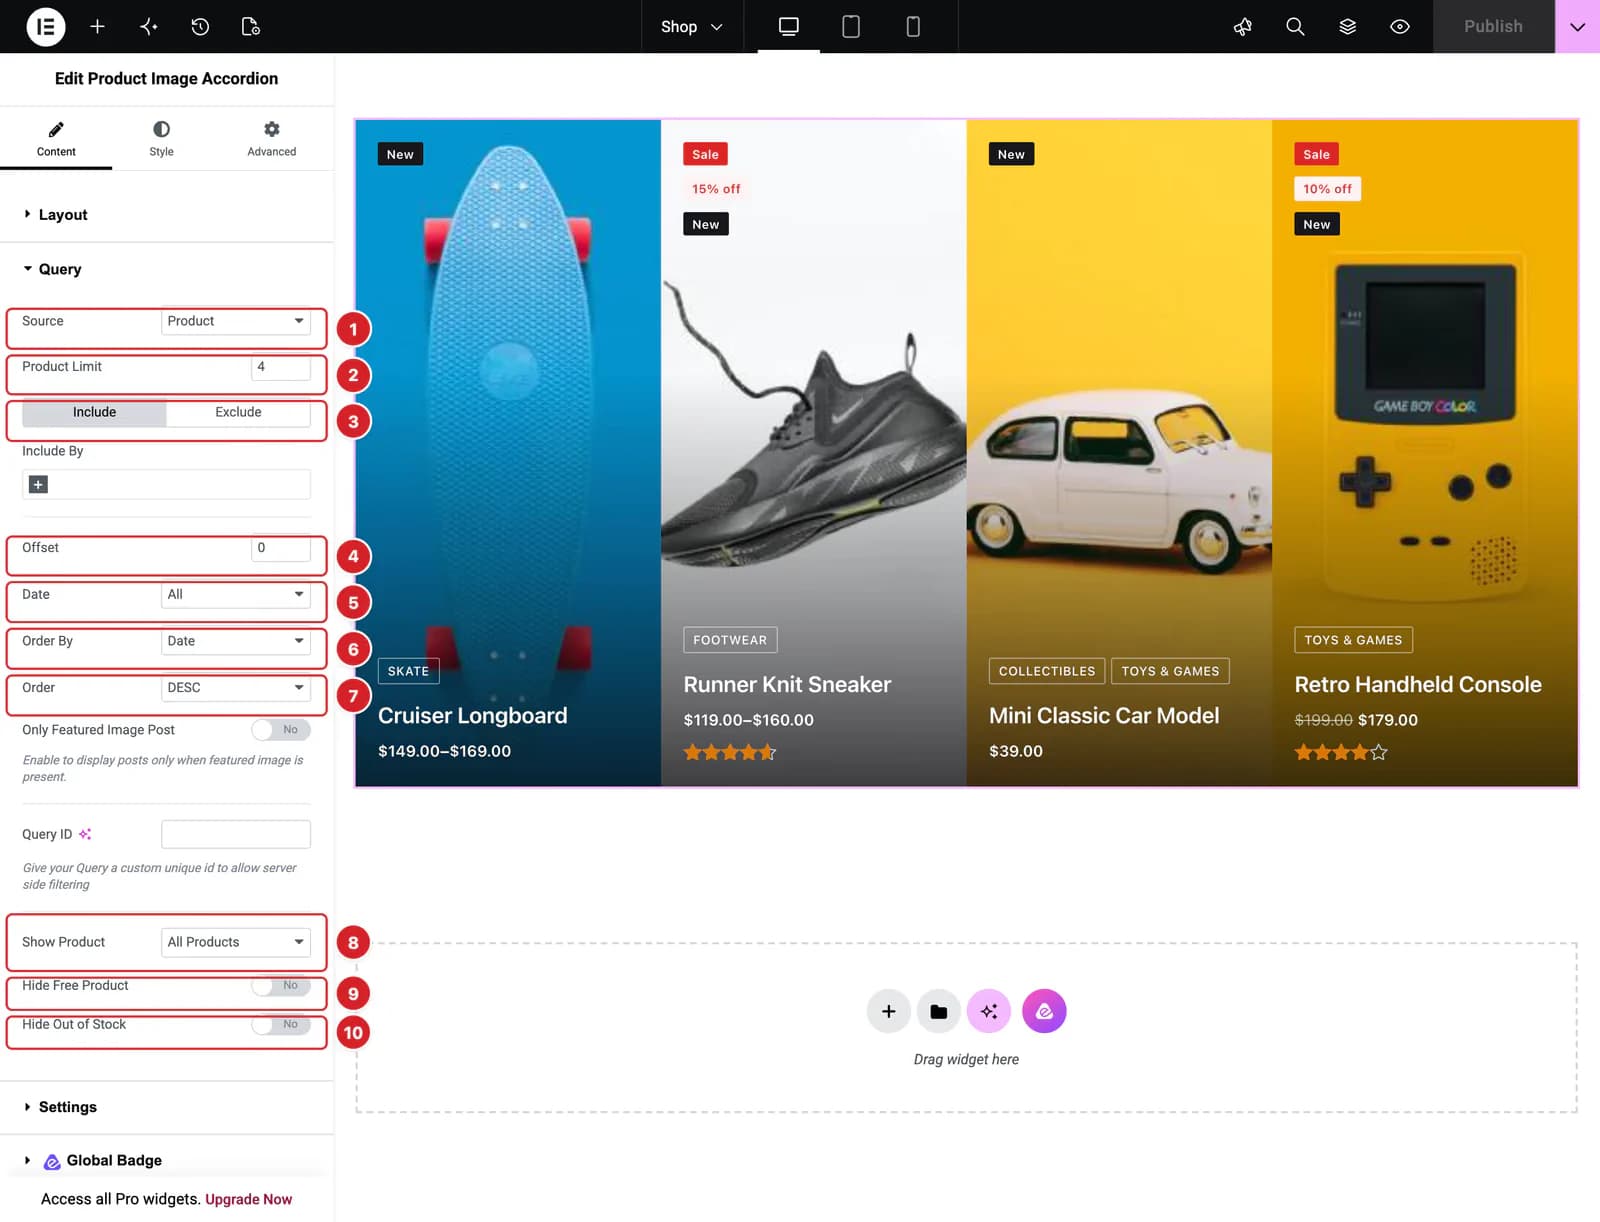Click the plus icon in Include By field
Image resolution: width=1600 pixels, height=1222 pixels.
38,485
